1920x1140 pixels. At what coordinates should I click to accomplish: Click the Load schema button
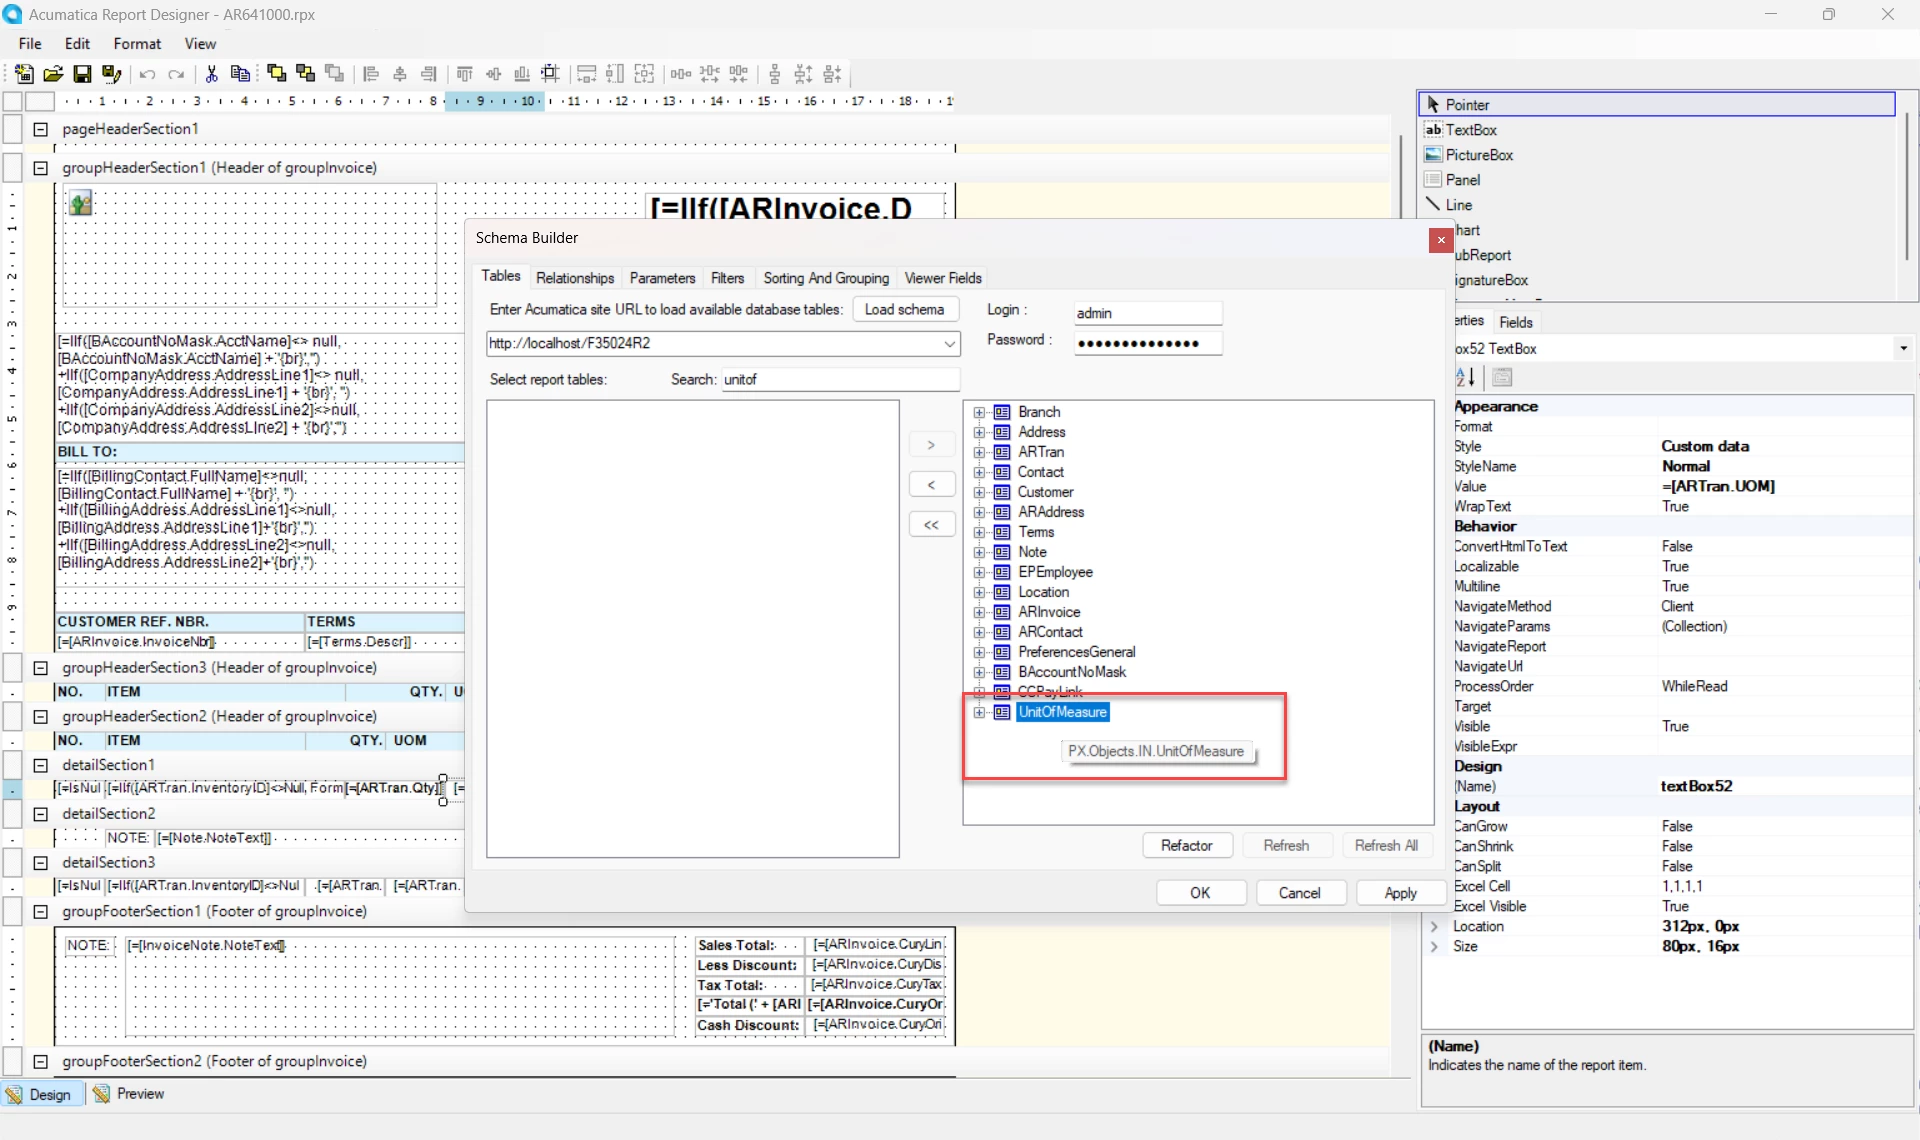(904, 310)
